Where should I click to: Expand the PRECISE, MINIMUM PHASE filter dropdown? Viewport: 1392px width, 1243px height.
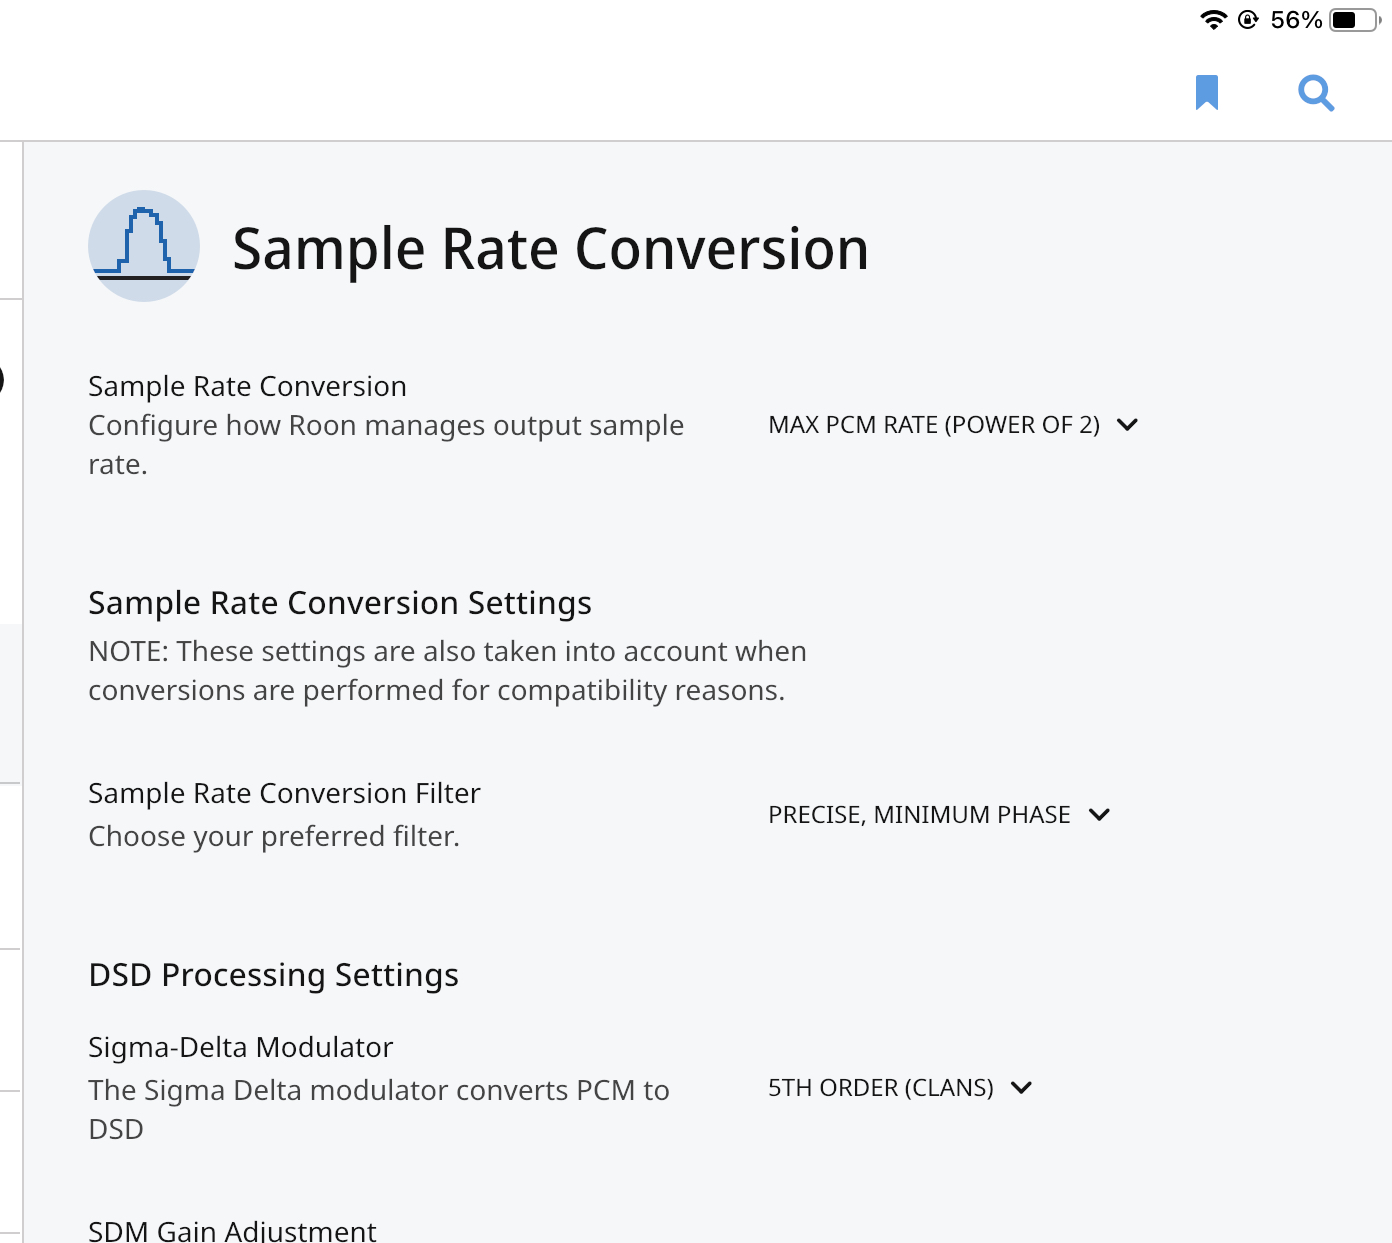pyautogui.click(x=919, y=815)
